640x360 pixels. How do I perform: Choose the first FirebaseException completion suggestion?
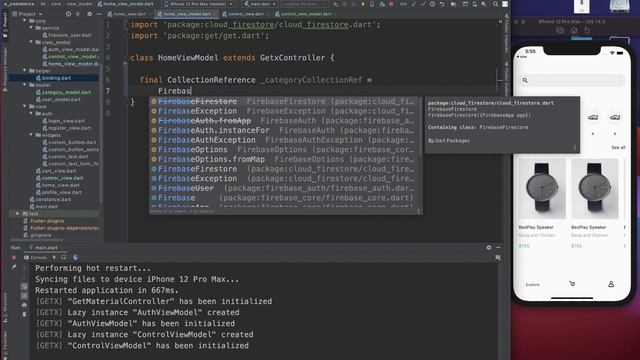pyautogui.click(x=284, y=111)
